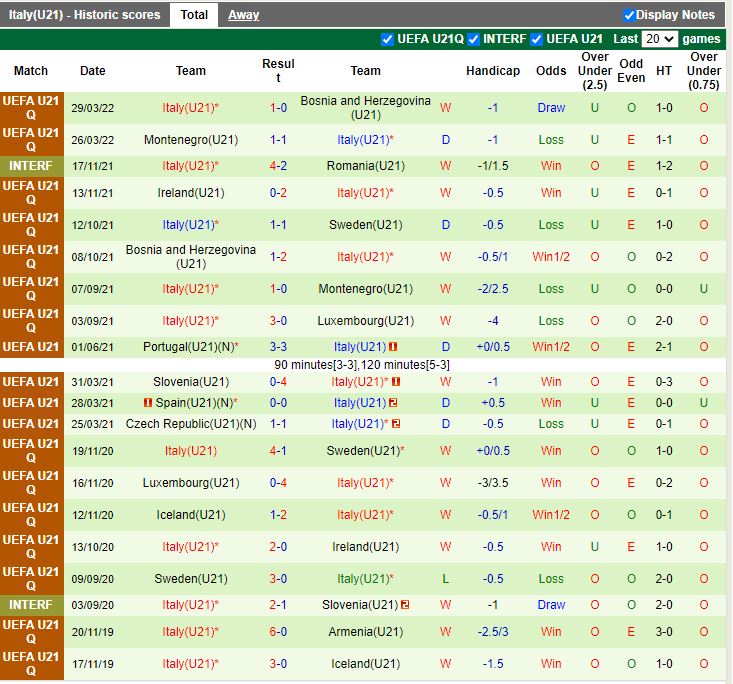Screen dimensions: 733x684
Task: Switch to the Away tab
Action: pyautogui.click(x=243, y=15)
